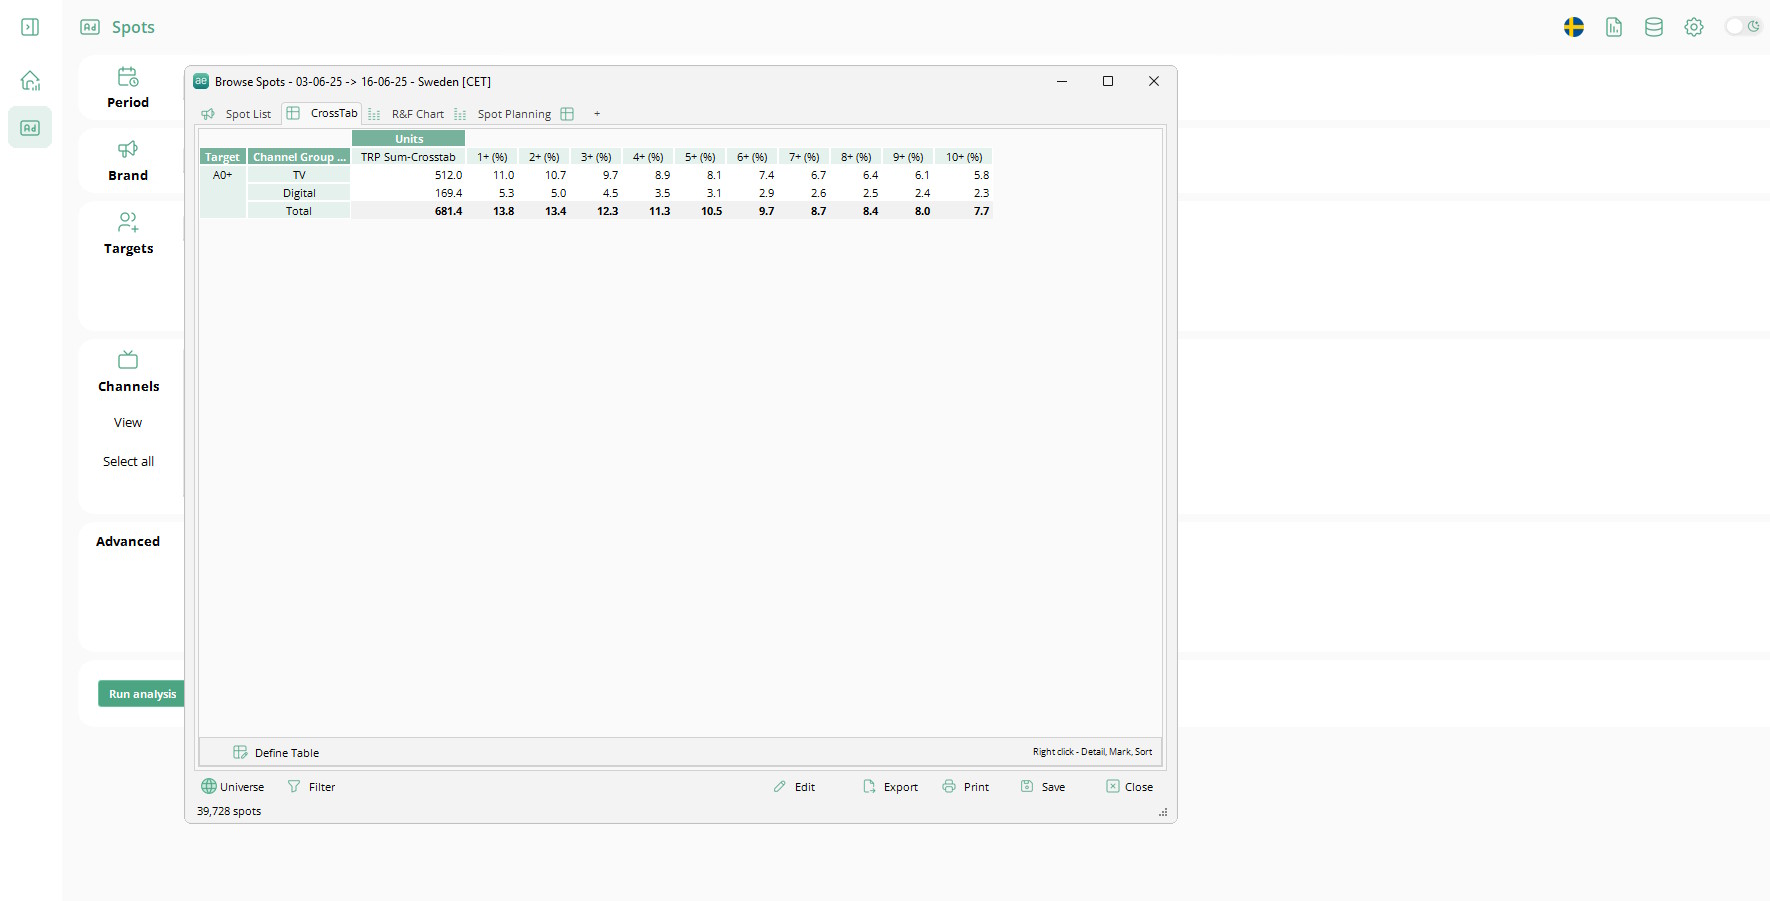This screenshot has width=1770, height=901.
Task: Toggle dark mode switch
Action: pos(1742,27)
